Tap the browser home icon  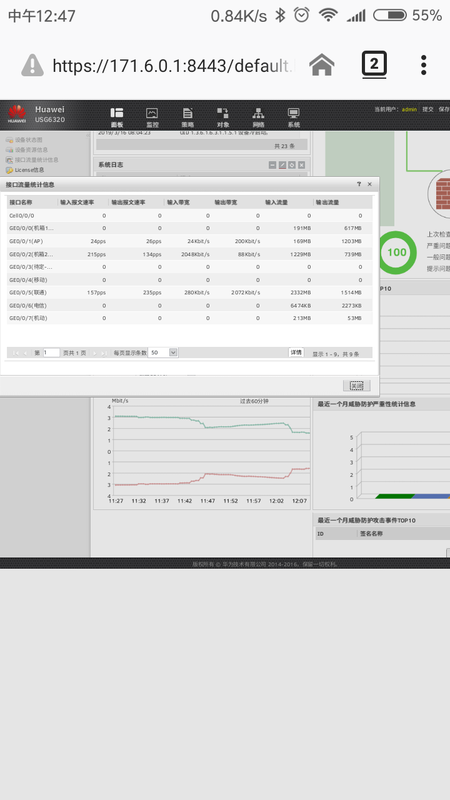(322, 65)
